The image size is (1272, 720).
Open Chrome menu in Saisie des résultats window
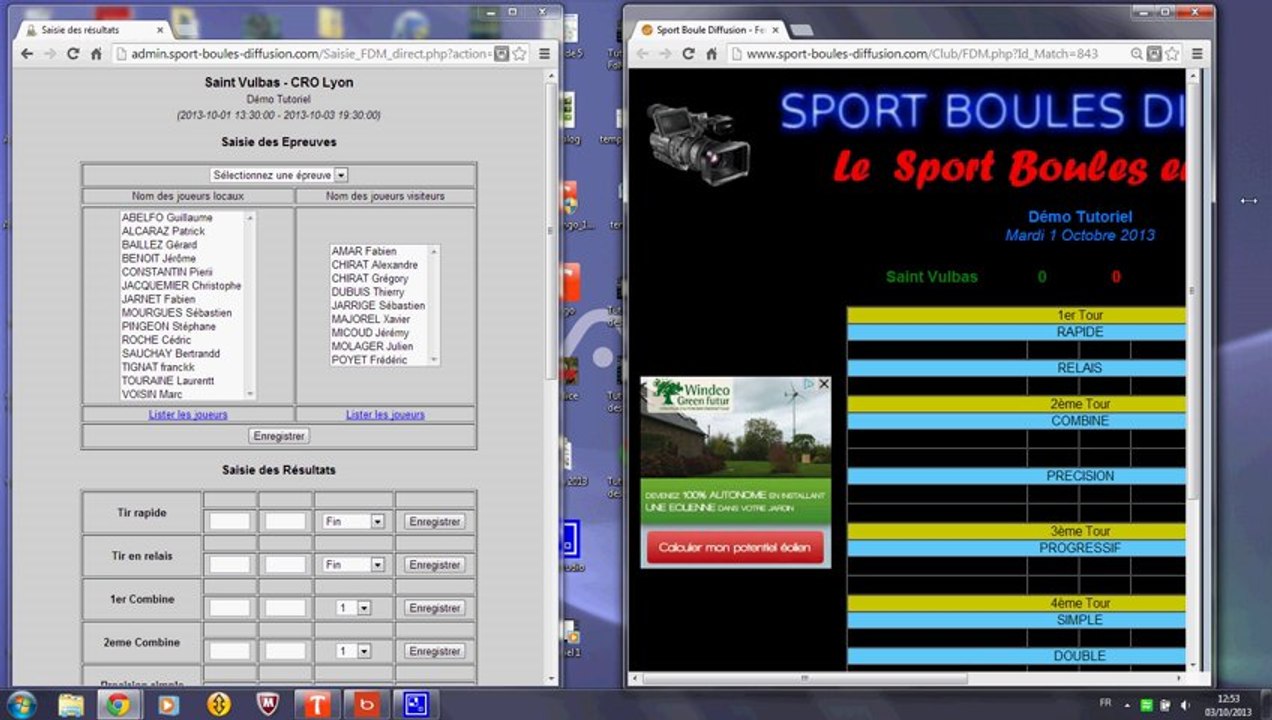545,54
